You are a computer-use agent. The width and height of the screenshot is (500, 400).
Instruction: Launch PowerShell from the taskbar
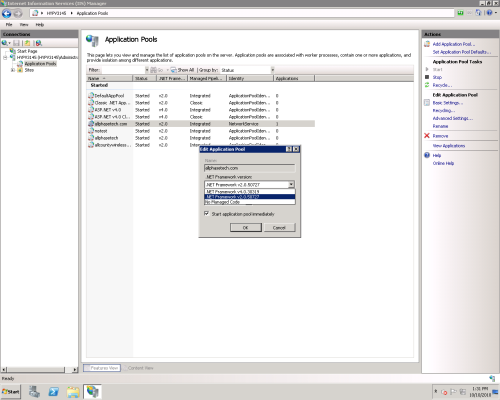coord(53,392)
